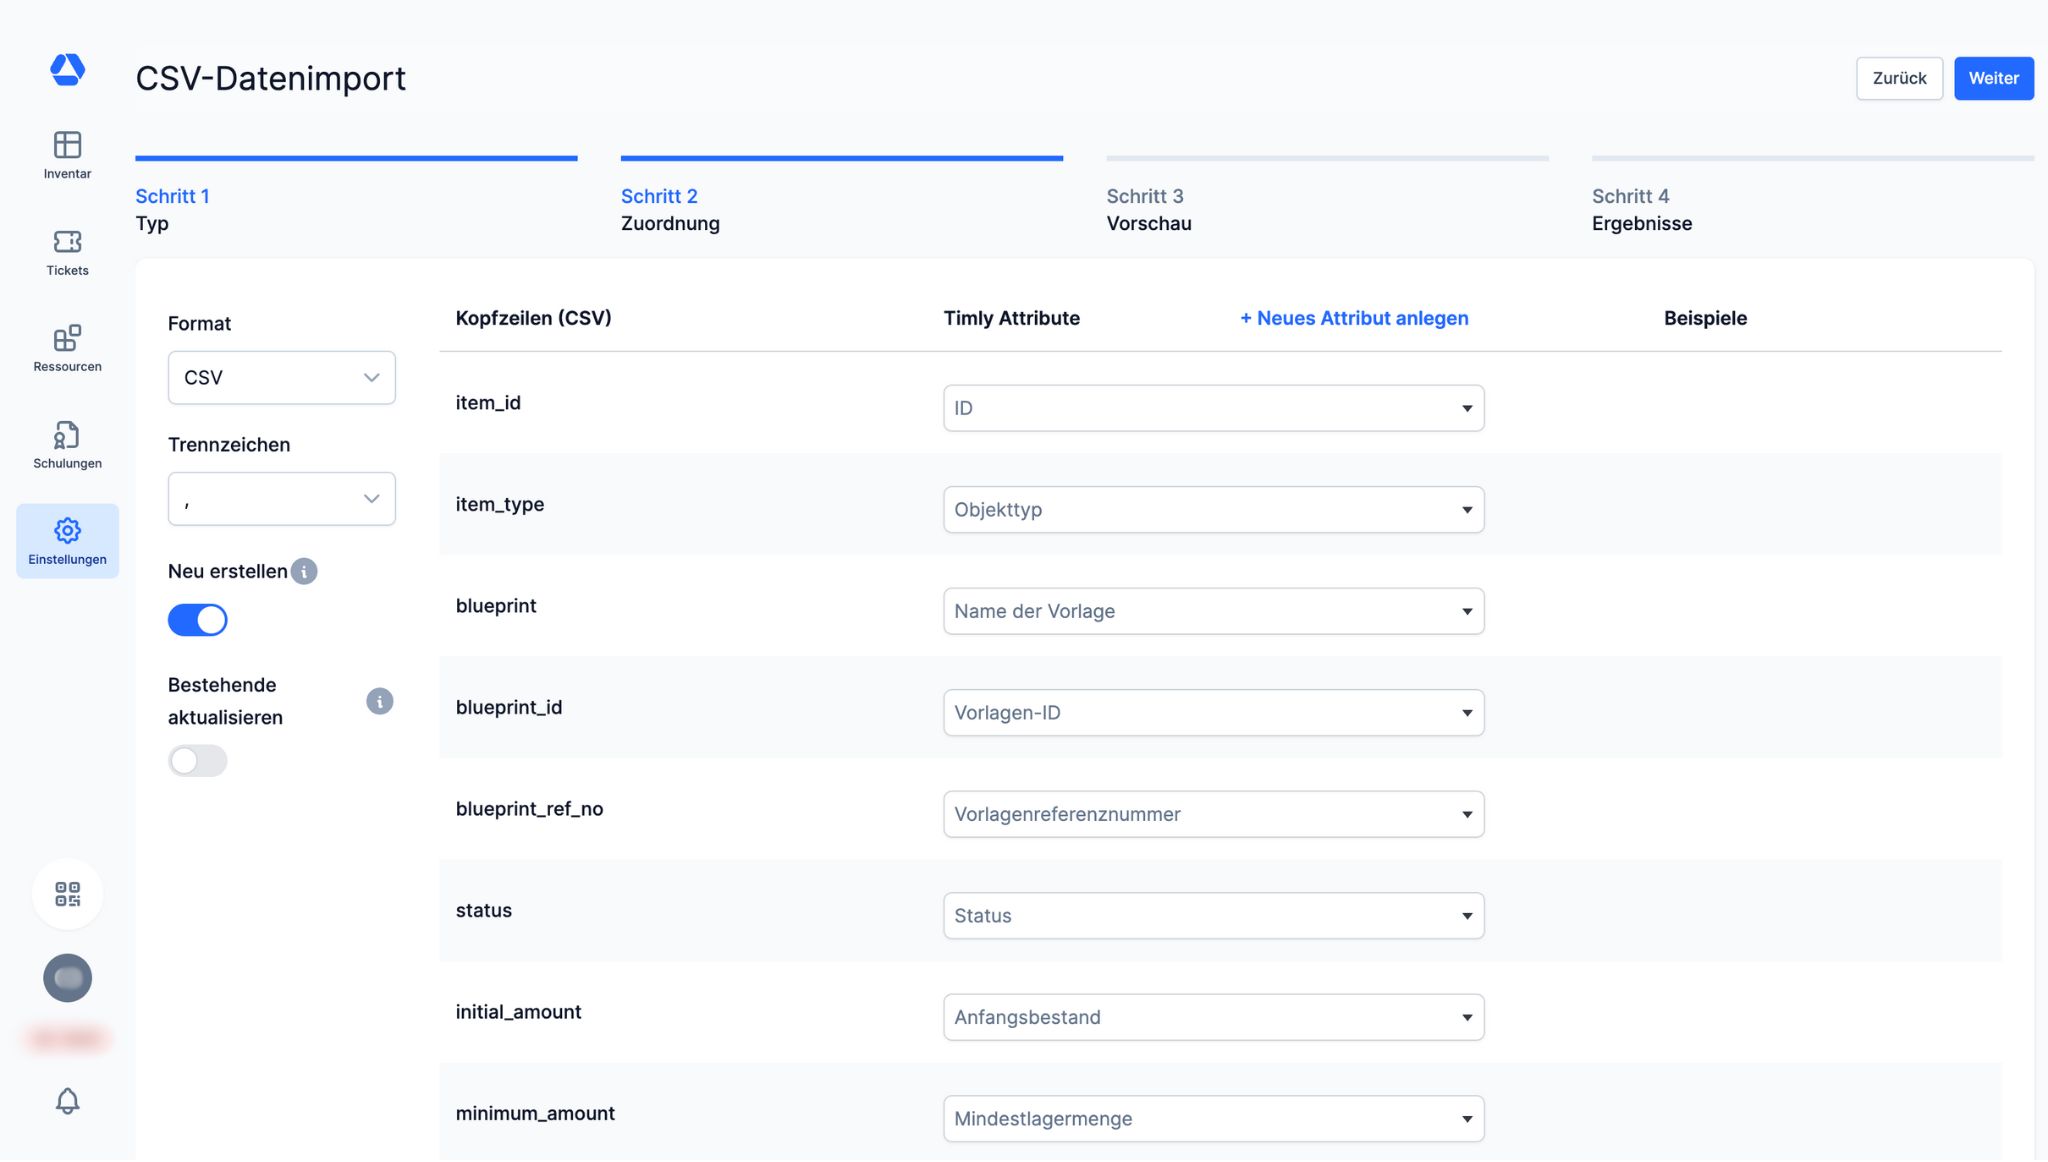This screenshot has height=1162, width=2048.
Task: Click the Weiter button
Action: pyautogui.click(x=1993, y=78)
